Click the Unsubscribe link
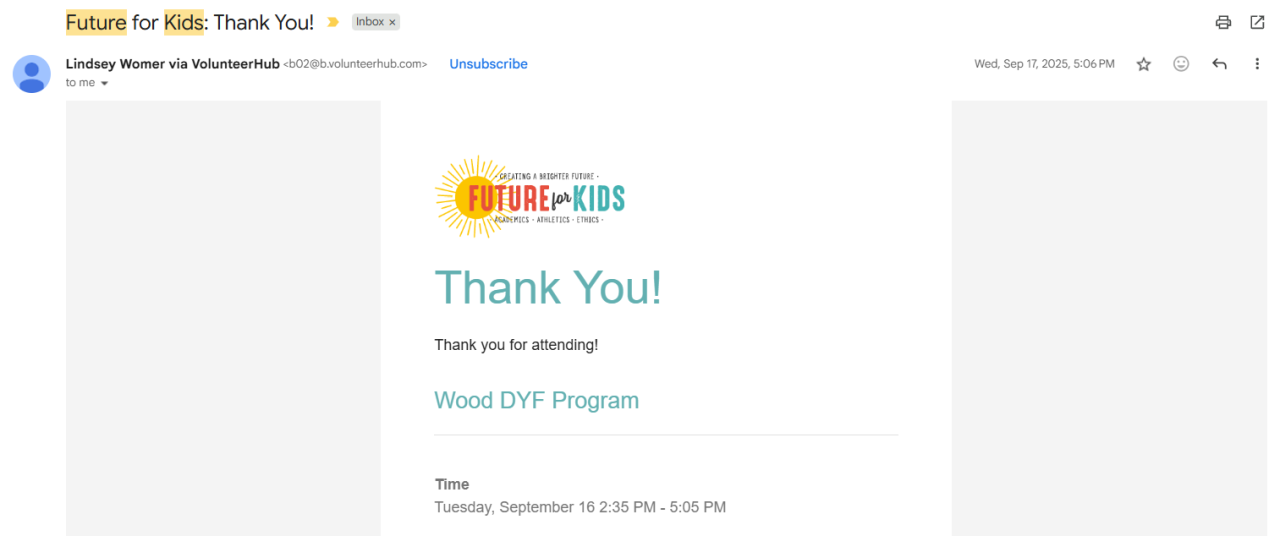 (488, 64)
